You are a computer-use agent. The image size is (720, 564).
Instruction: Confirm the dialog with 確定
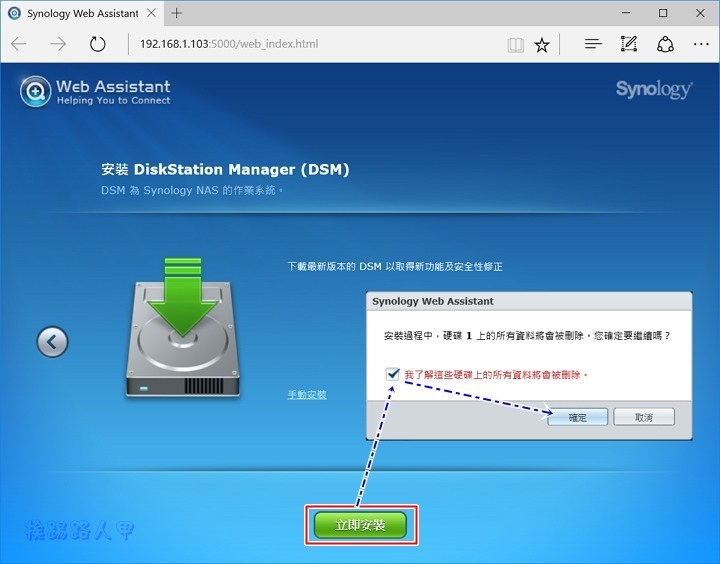click(577, 417)
